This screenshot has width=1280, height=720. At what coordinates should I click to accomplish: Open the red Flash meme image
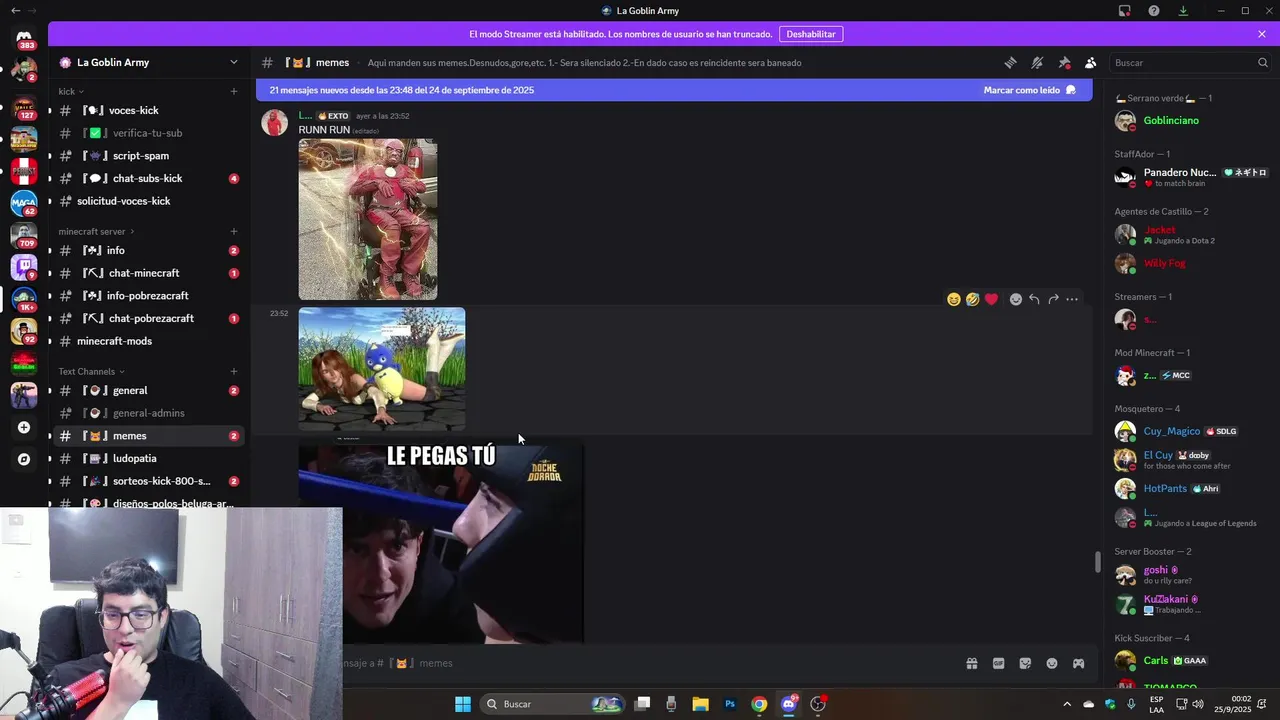click(x=368, y=219)
